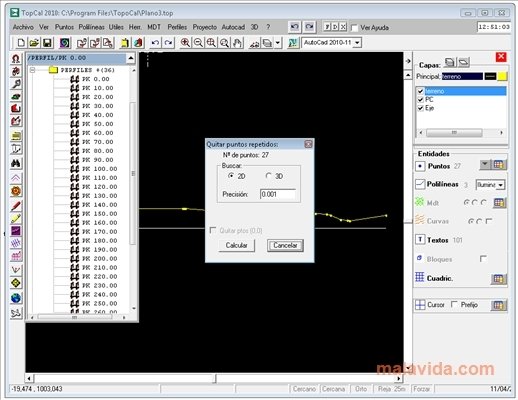Click the yellow layer color swatch

coord(502,76)
